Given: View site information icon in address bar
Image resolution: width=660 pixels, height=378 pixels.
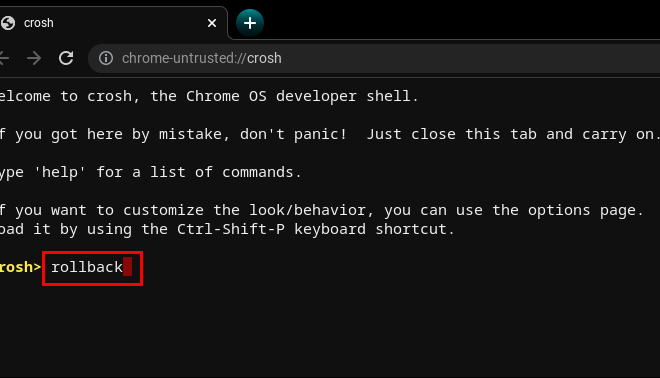Looking at the screenshot, I should point(106,58).
